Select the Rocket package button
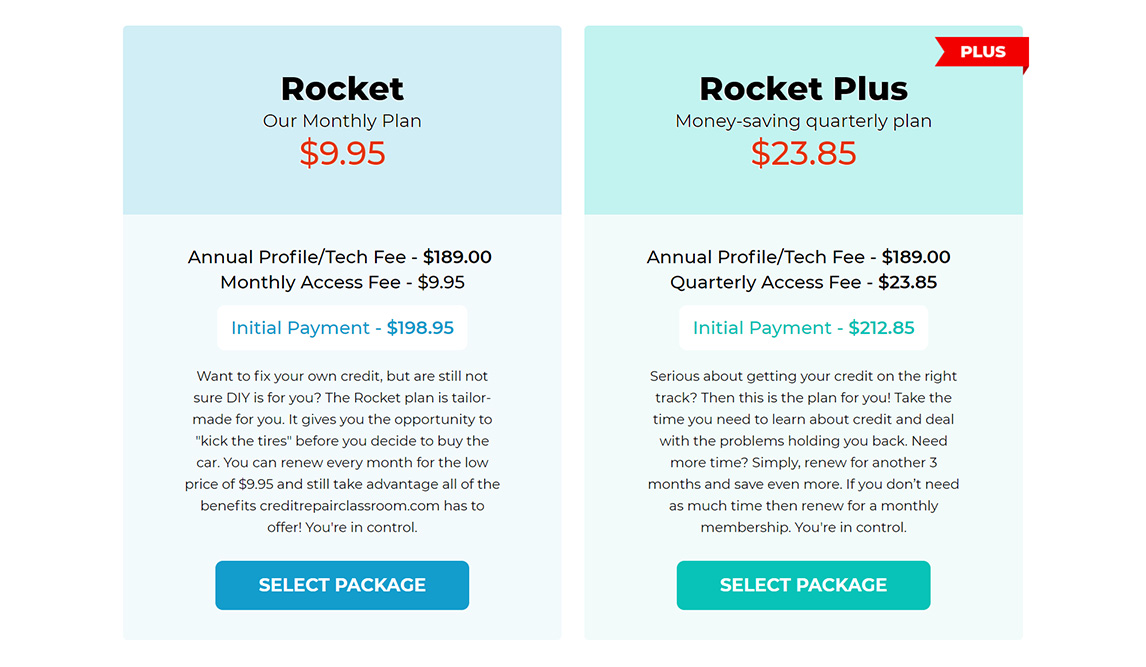Viewport: 1146px width, 667px height. (342, 585)
